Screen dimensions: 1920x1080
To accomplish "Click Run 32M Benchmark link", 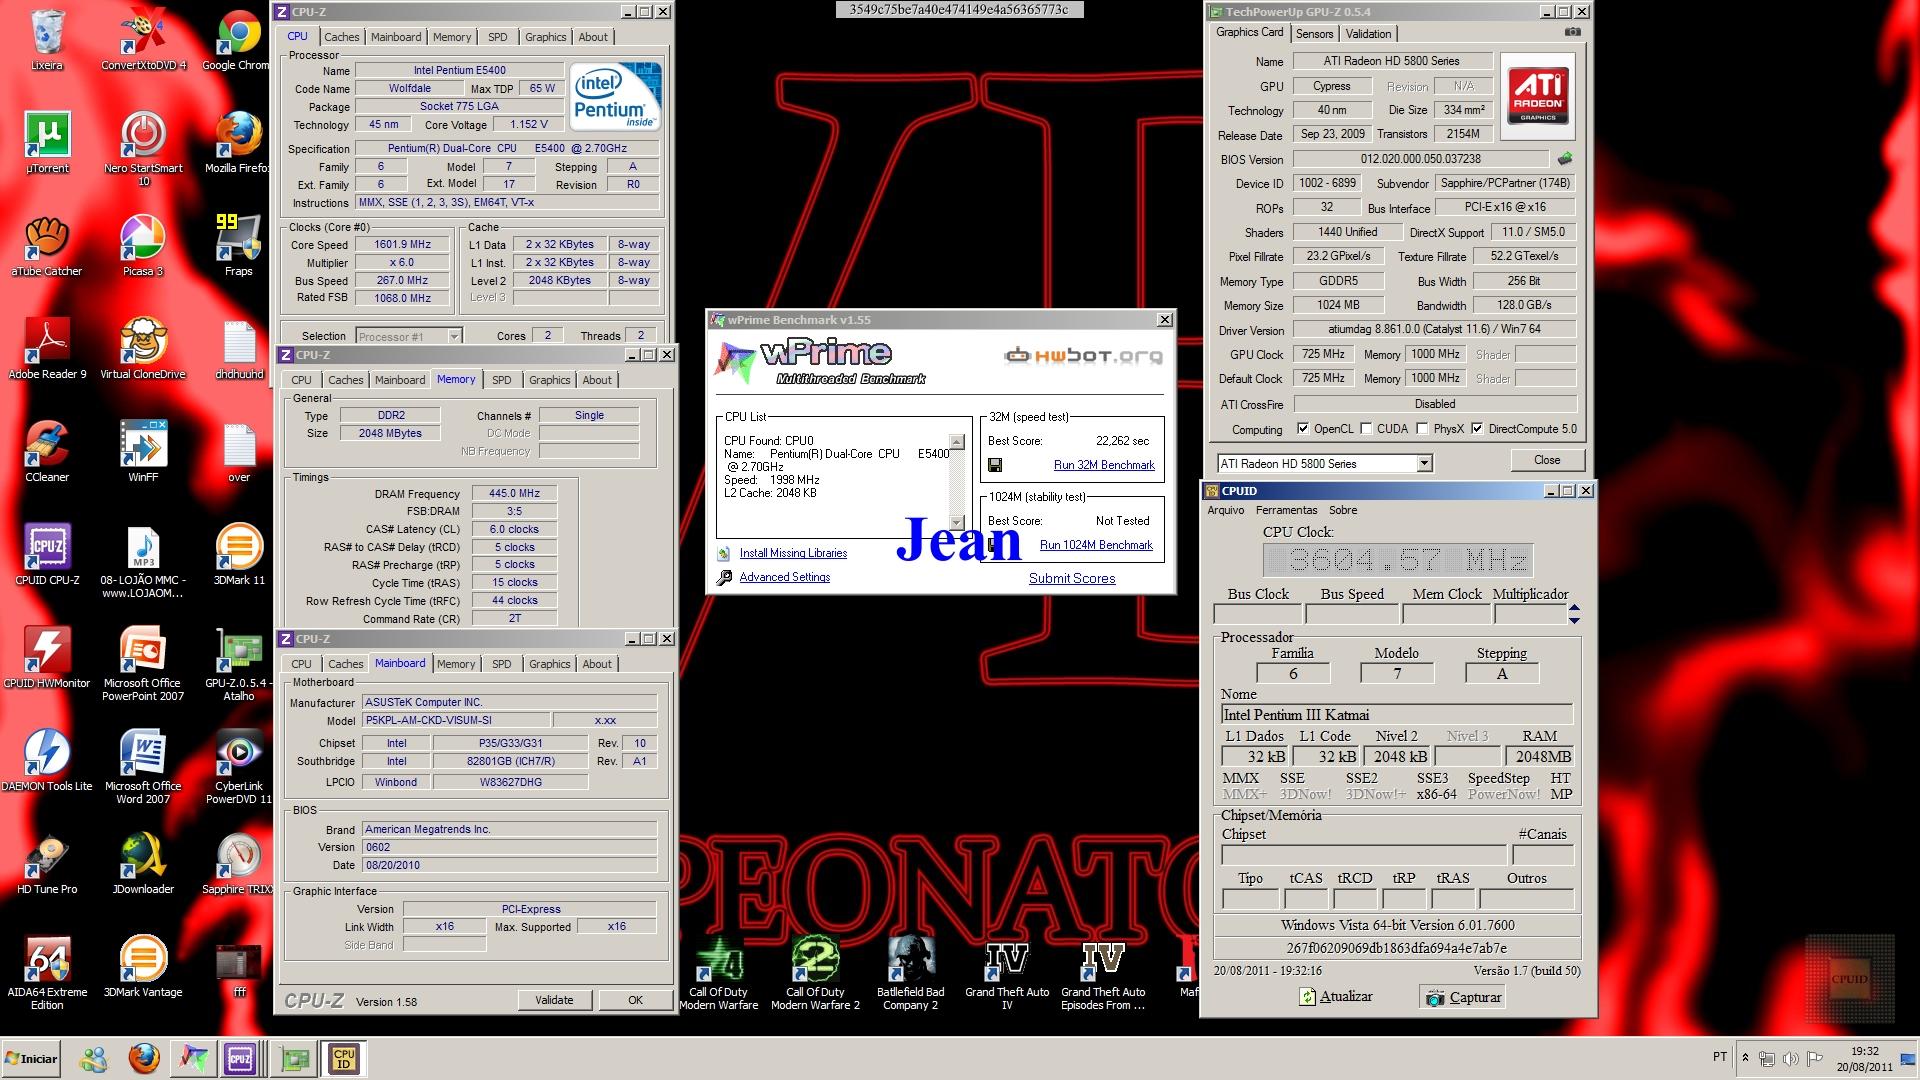I will [1104, 465].
